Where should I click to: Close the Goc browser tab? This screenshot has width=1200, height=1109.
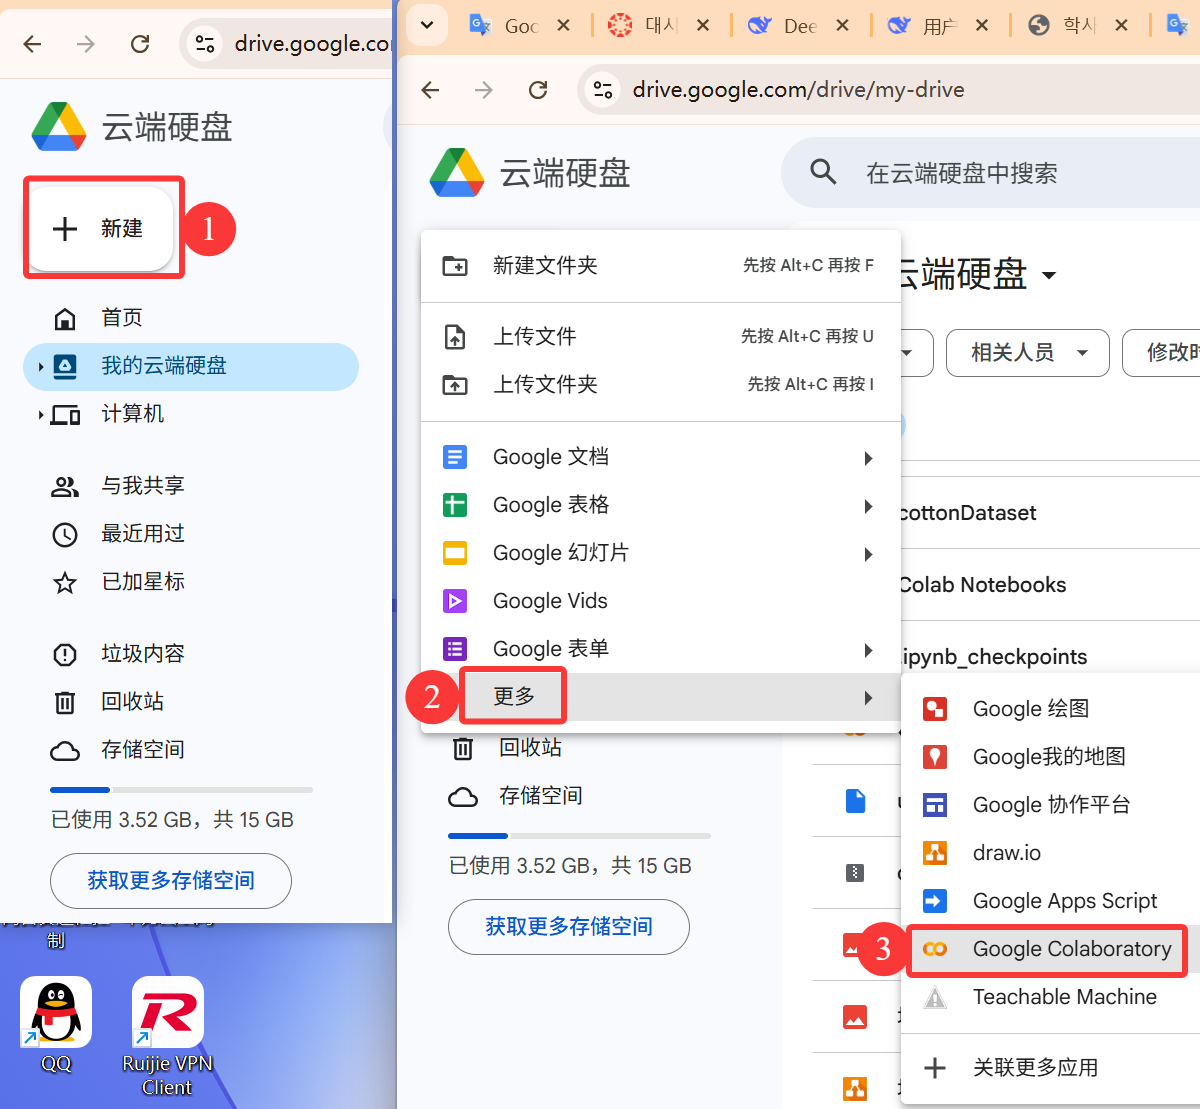click(x=564, y=26)
